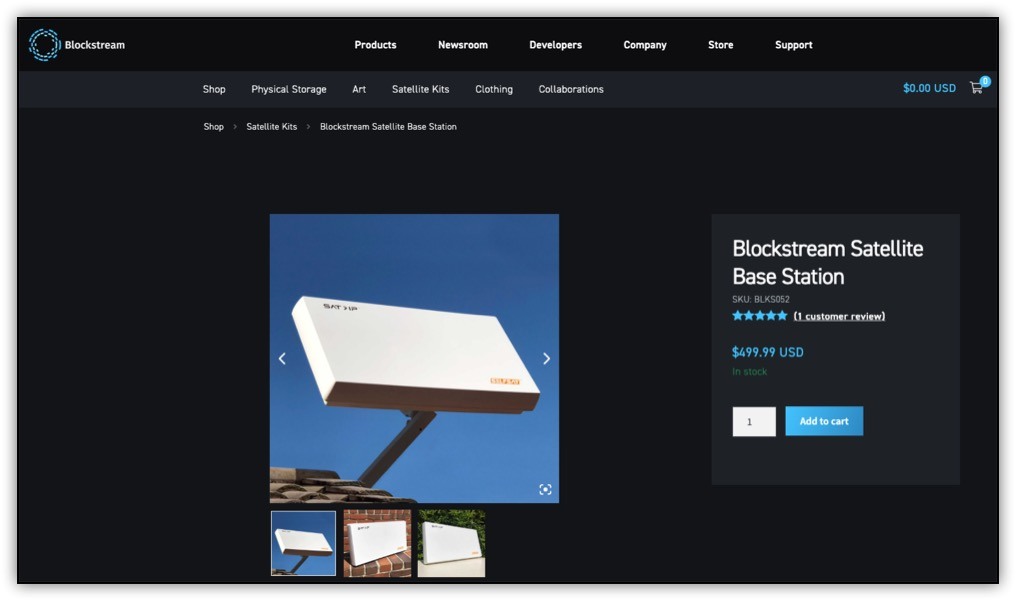The width and height of the screenshot is (1016, 601).
Task: Open Products in top navigation
Action: 375,45
